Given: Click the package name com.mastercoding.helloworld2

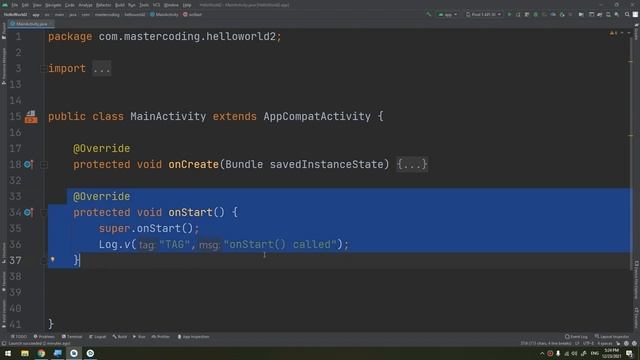Looking at the screenshot, I should (x=187, y=37).
